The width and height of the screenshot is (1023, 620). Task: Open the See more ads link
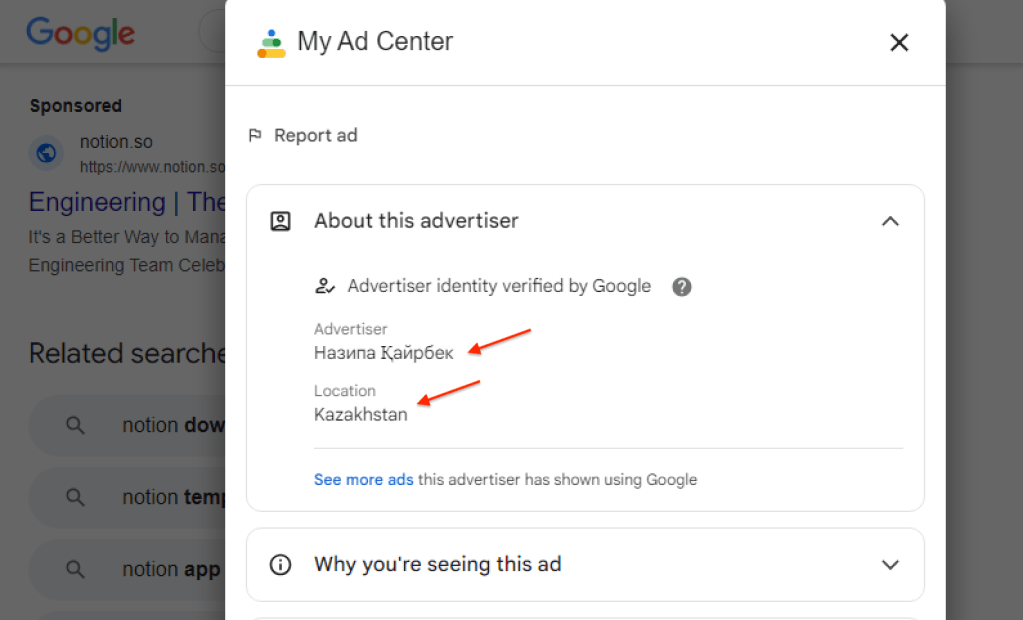363,480
